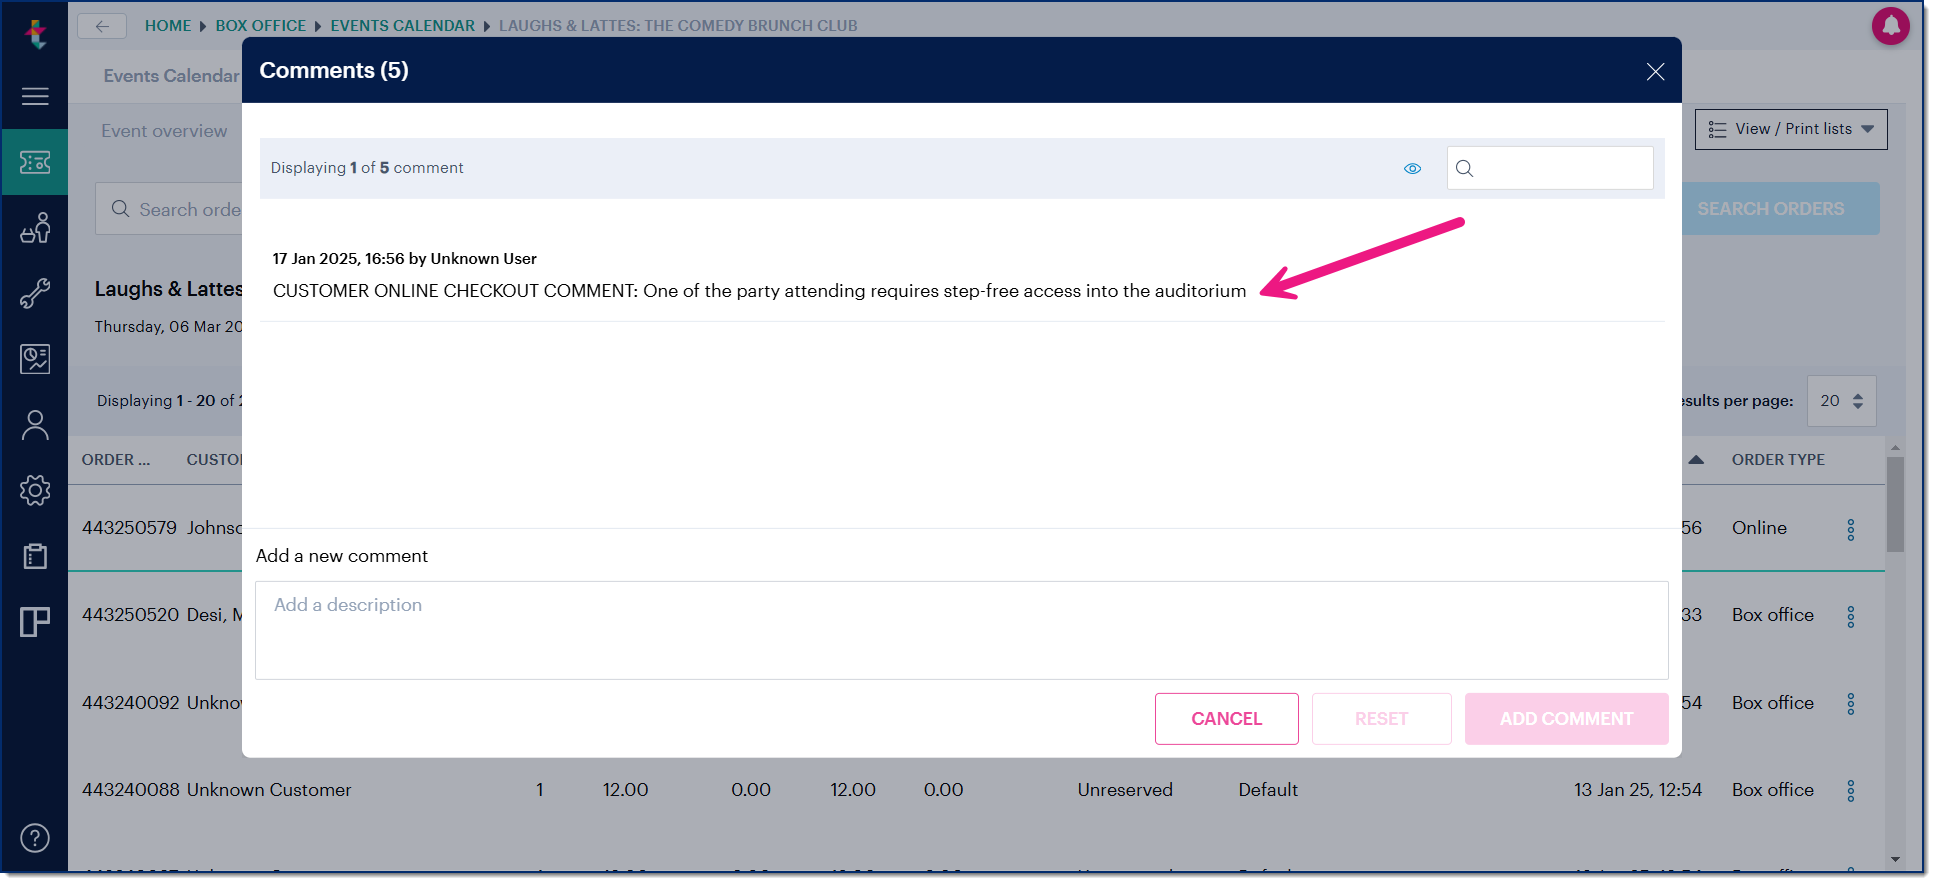Screen dimensions: 1934x883
Task: Click the sort arrow beside ORDER TYPE
Action: [1696, 460]
